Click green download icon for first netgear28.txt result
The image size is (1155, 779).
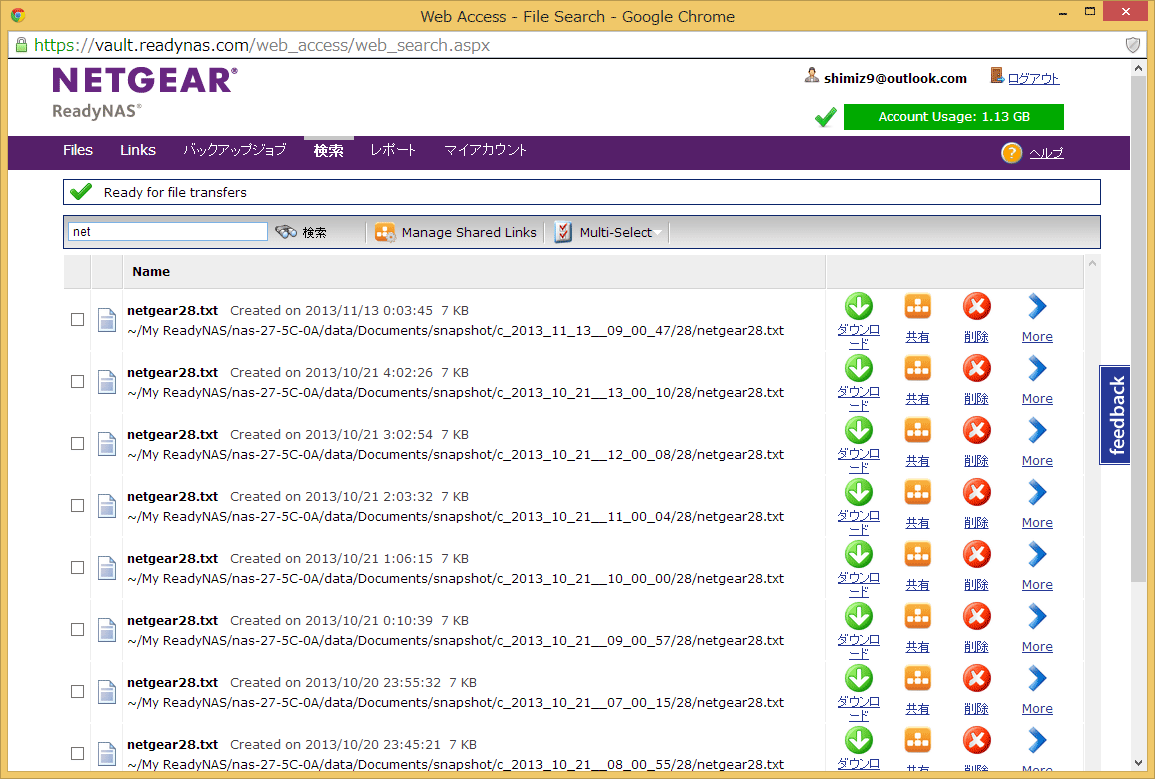858,307
